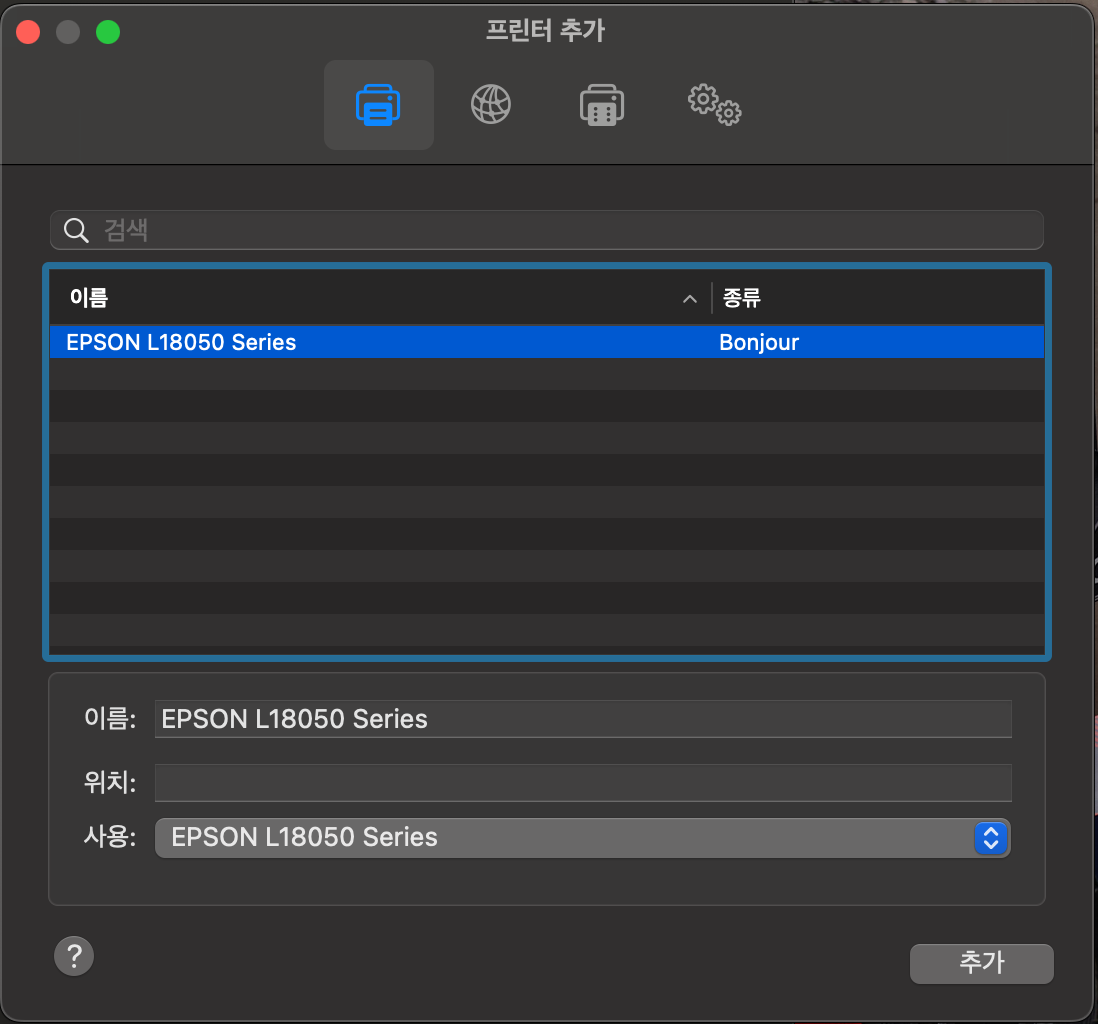The image size is (1098, 1024).
Task: Sort printers by the 종류 column header
Action: click(878, 298)
